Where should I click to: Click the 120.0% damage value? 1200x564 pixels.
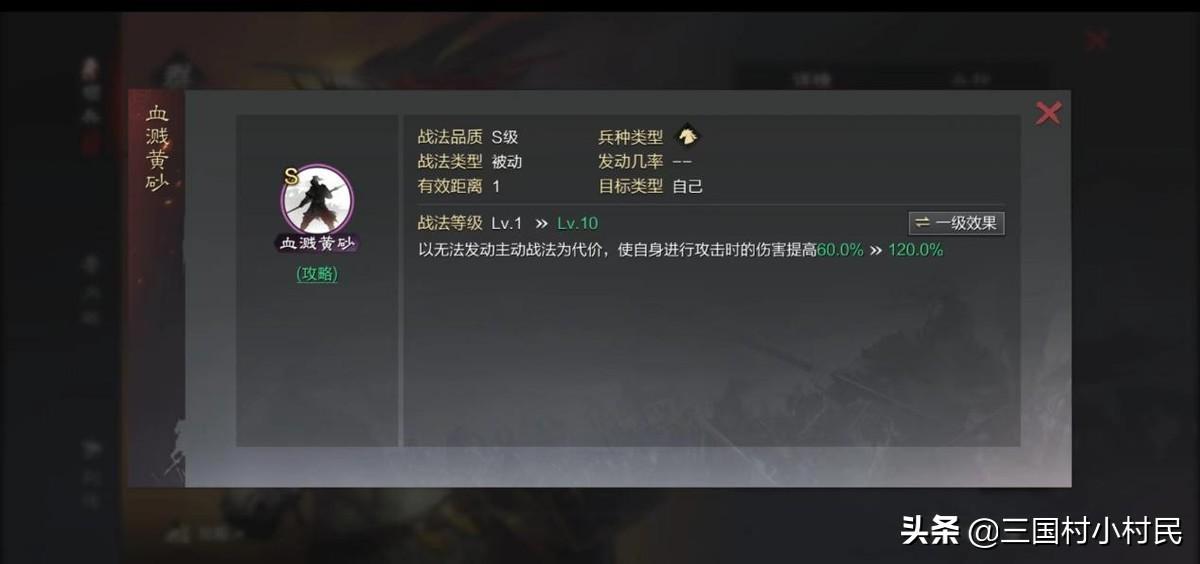(916, 250)
